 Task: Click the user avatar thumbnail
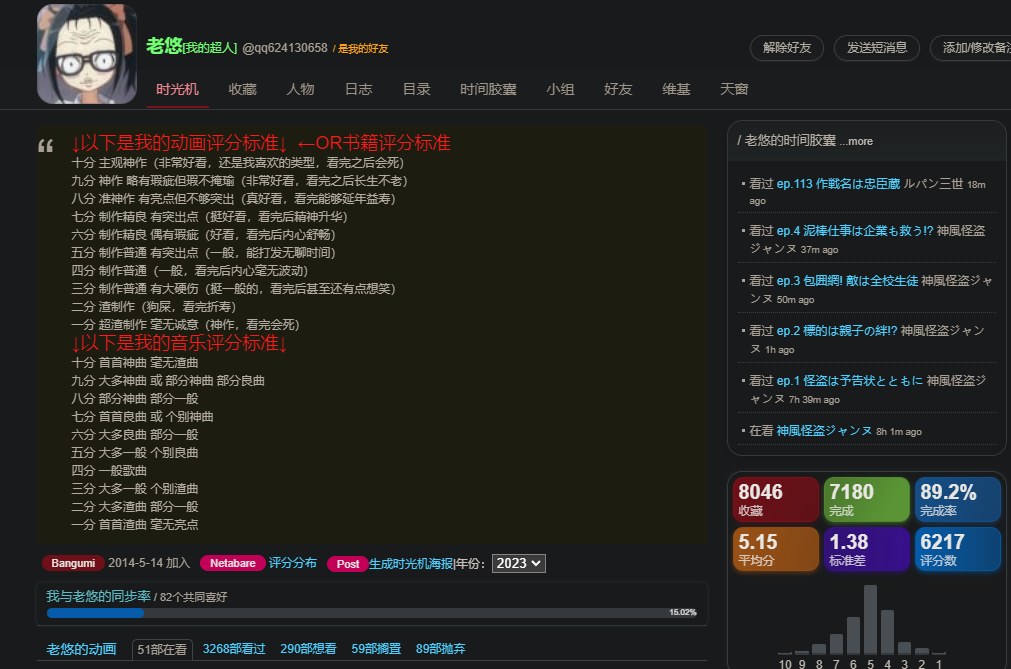87,54
